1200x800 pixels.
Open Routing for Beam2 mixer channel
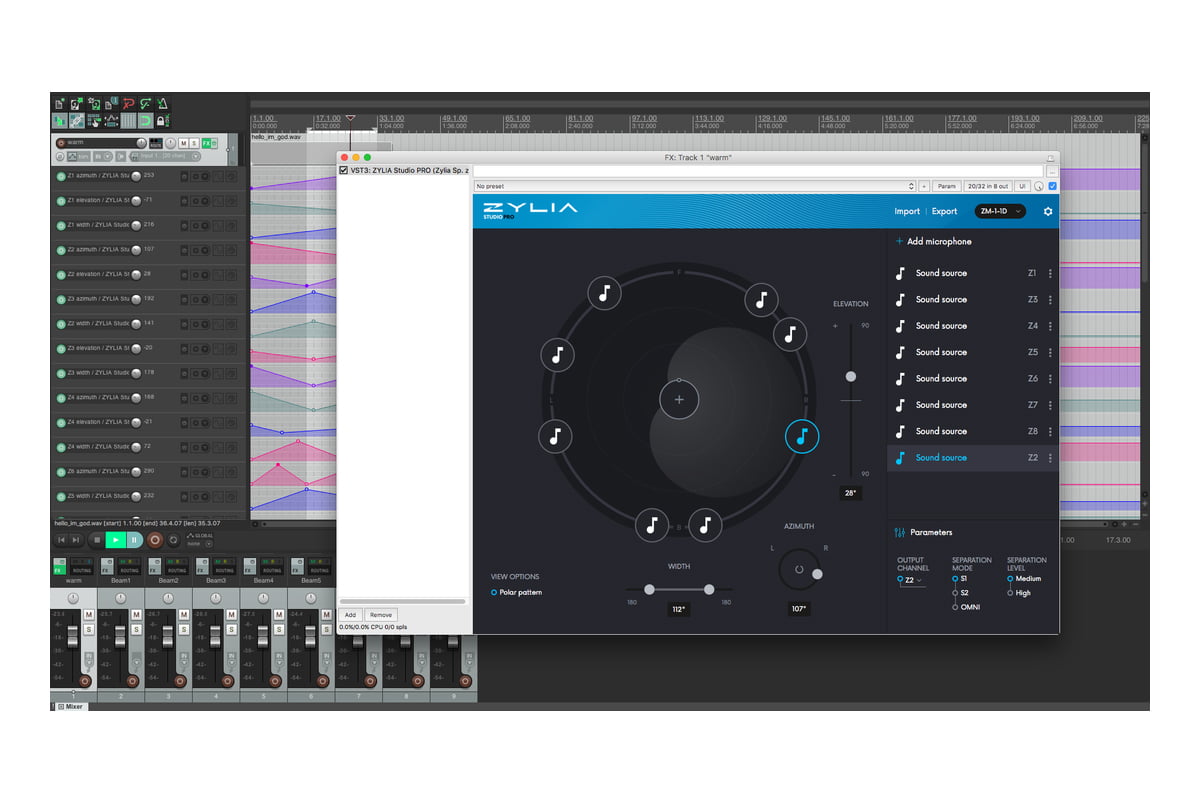[x=177, y=567]
